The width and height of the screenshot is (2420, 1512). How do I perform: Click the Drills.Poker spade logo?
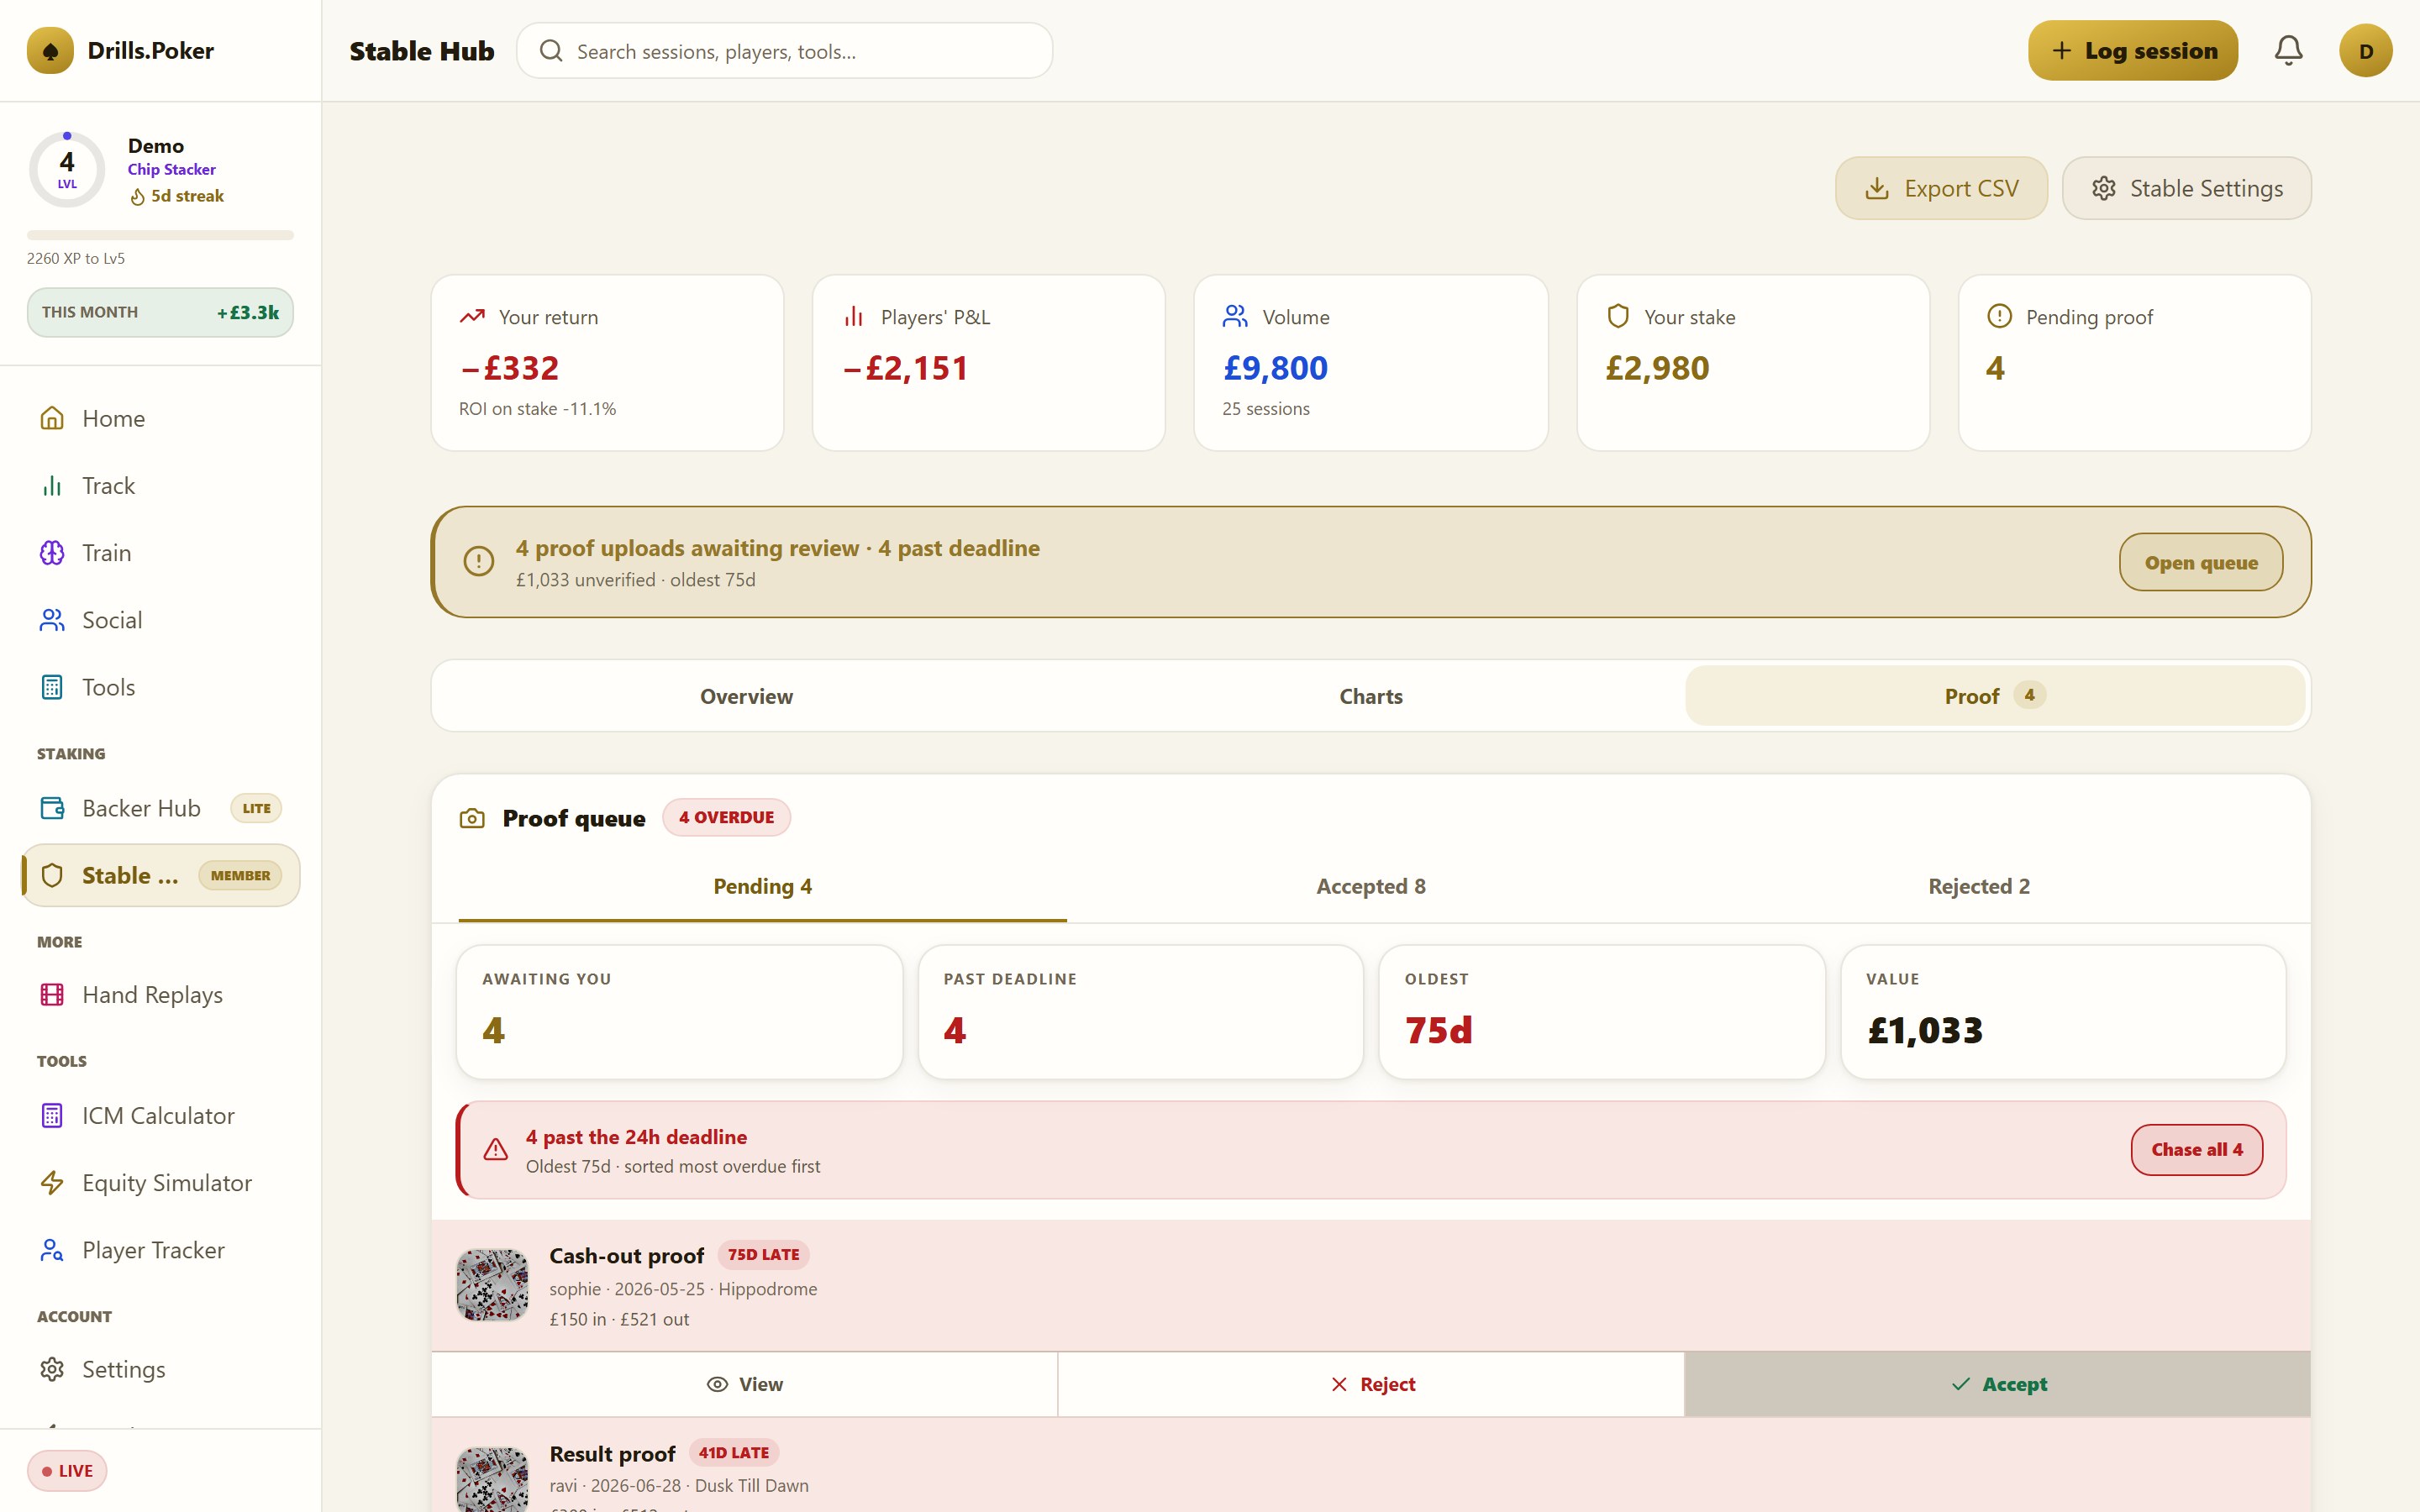point(50,51)
